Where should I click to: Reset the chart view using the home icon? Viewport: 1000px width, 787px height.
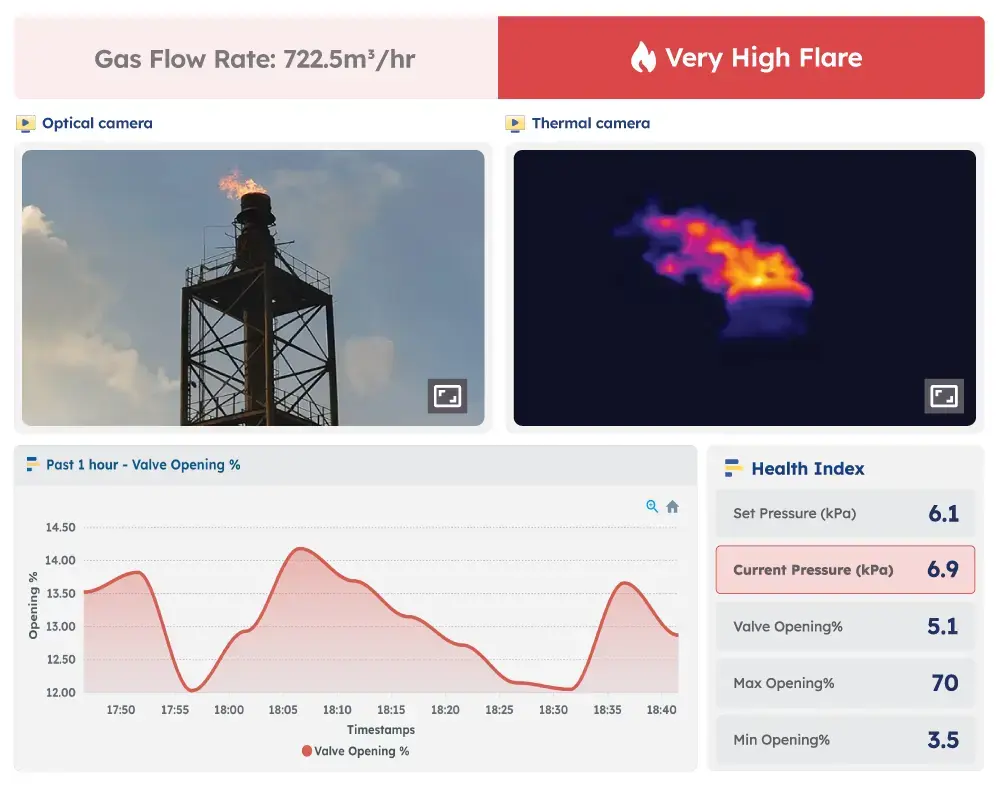click(x=672, y=507)
